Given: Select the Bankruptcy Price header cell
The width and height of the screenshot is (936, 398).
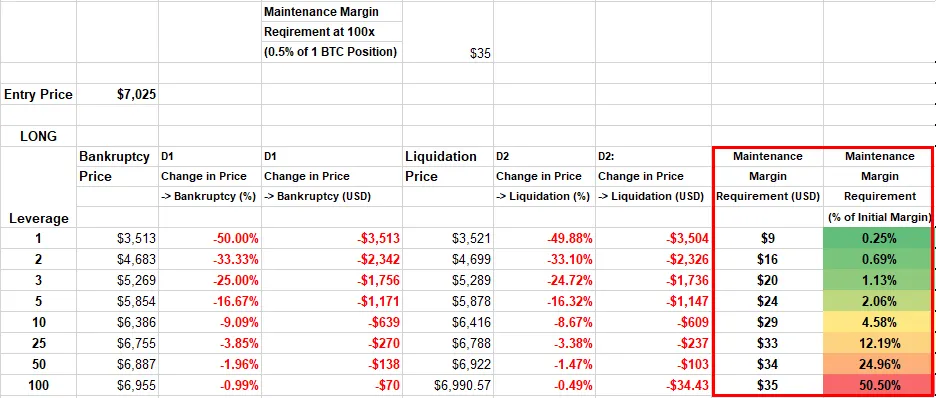Looking at the screenshot, I should 118,166.
